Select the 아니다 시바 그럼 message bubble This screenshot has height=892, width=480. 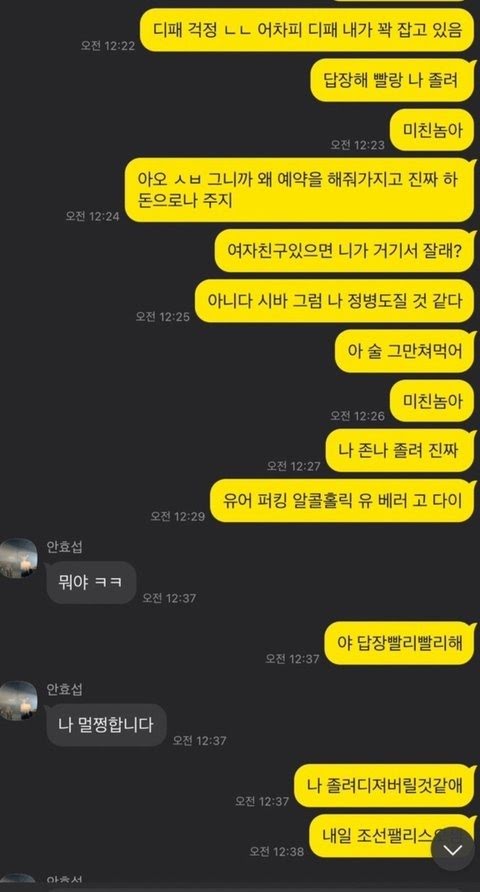(x=334, y=301)
